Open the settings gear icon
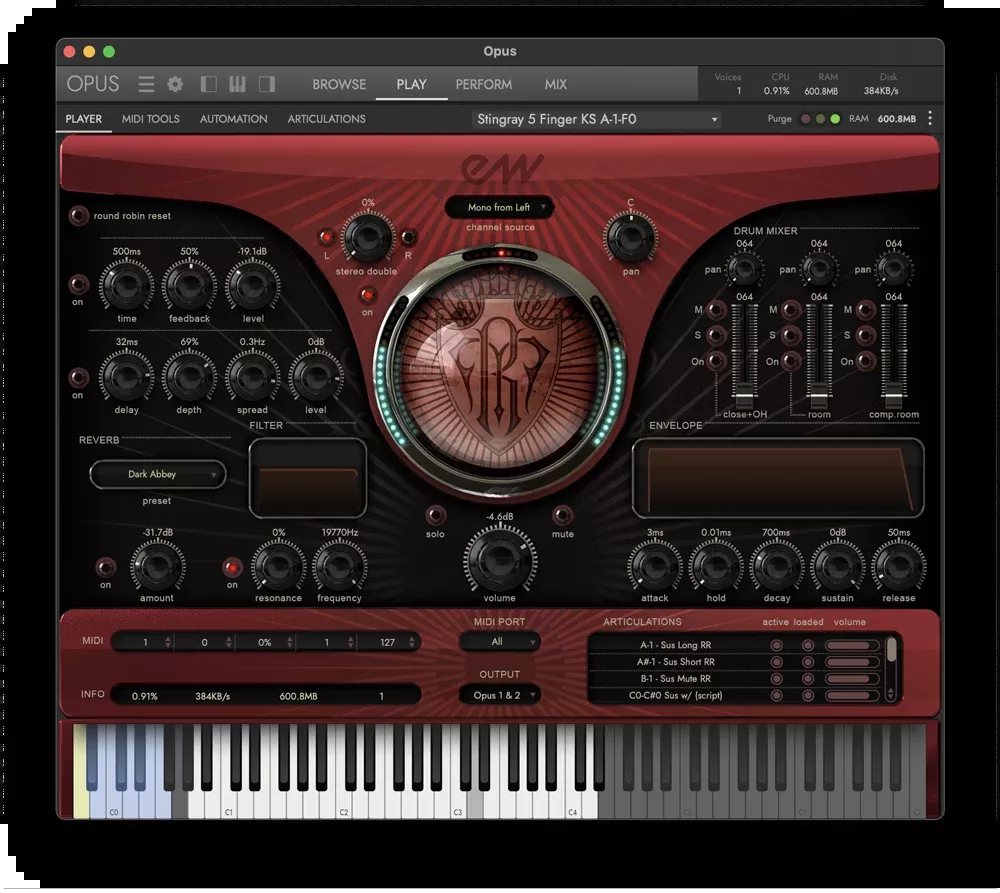Image resolution: width=1000 pixels, height=893 pixels. point(175,84)
